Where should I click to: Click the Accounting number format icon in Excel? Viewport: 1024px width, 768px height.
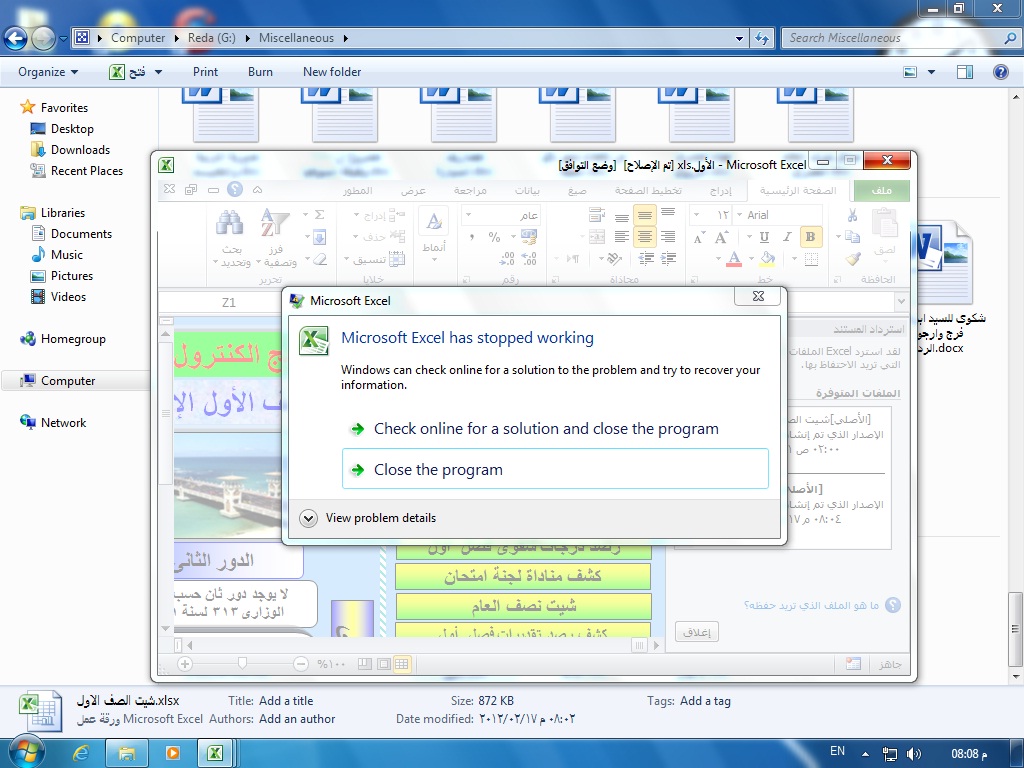tap(528, 237)
